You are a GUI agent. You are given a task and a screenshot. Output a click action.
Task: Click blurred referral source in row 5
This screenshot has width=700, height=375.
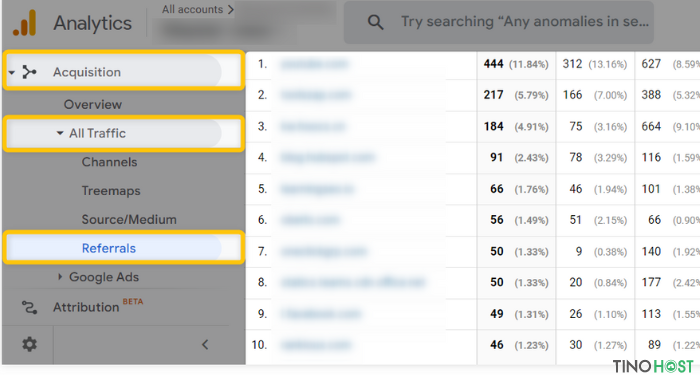pos(317,189)
